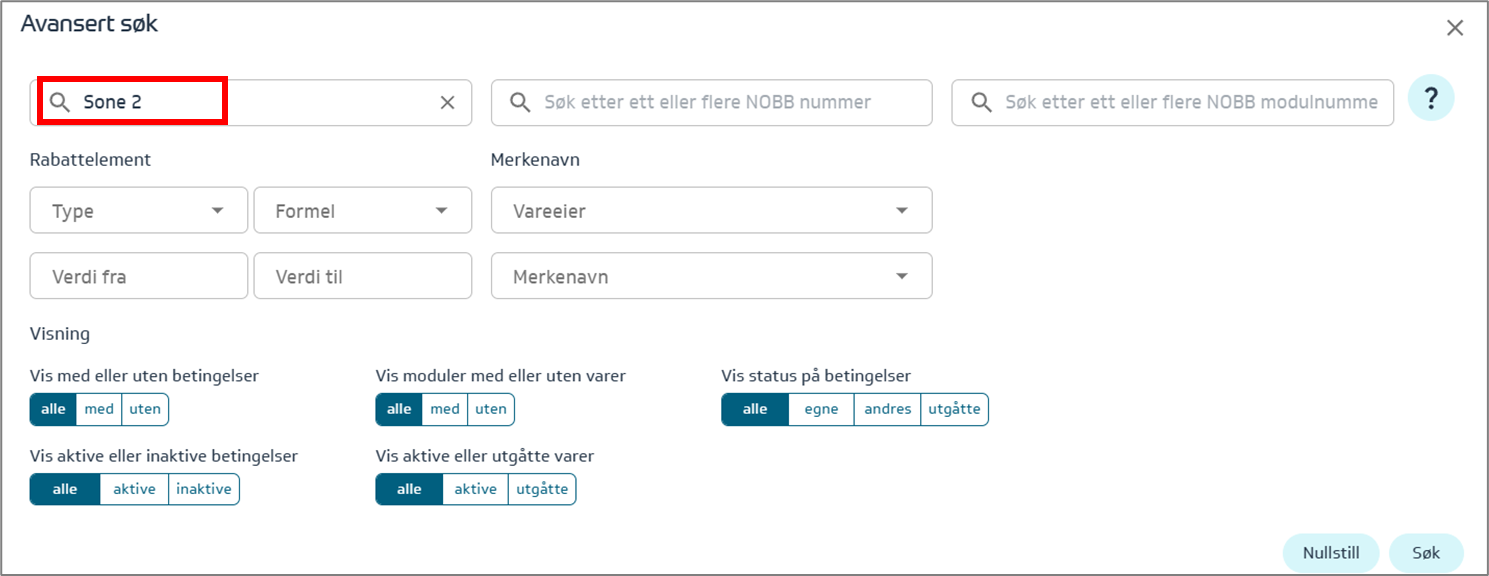Screen dimensions: 1489x576
Task: Select 'med' under Vis med eller uten betingelser
Action: 99,409
